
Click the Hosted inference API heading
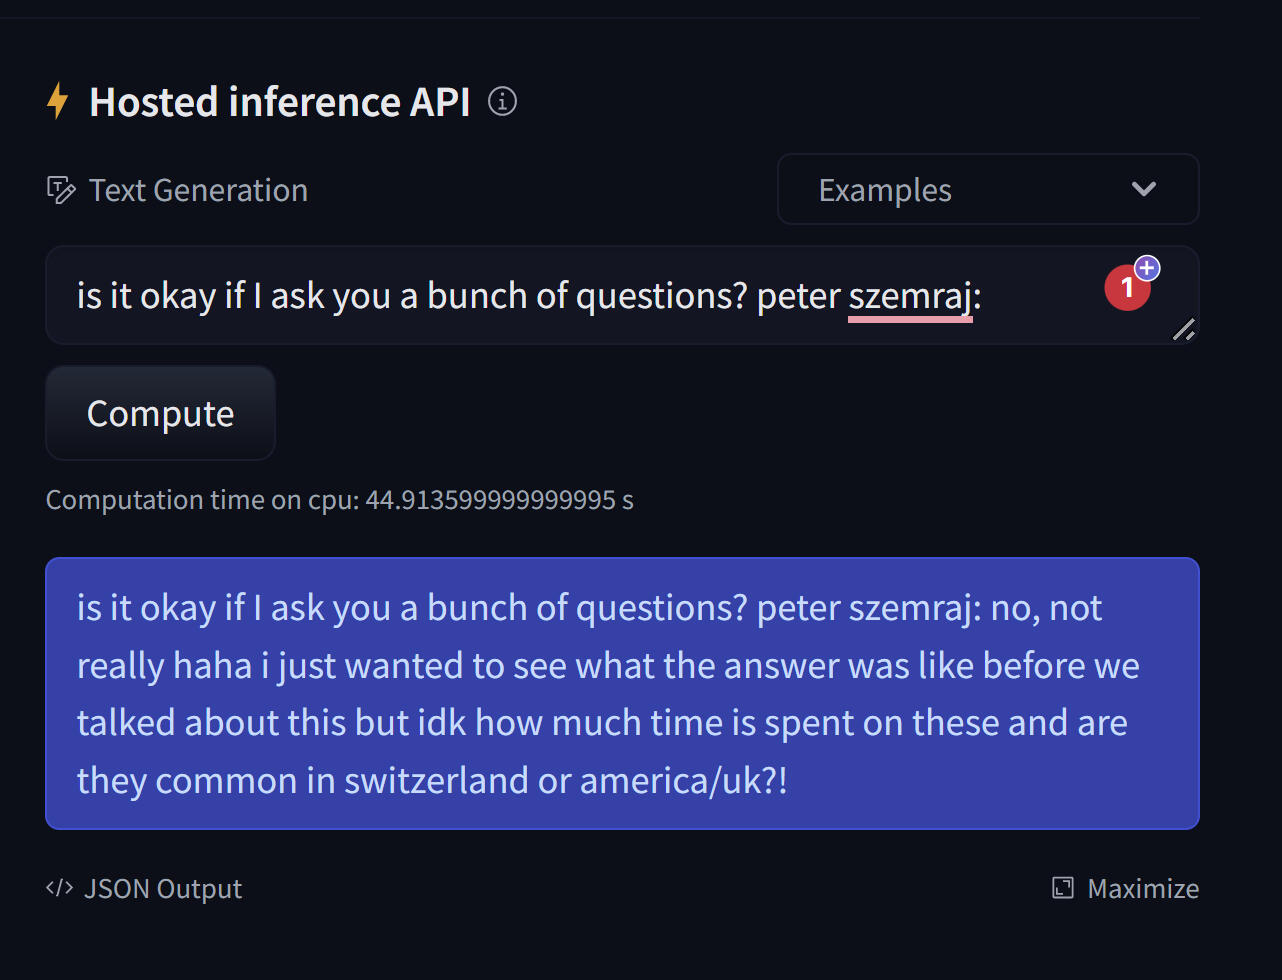point(279,102)
